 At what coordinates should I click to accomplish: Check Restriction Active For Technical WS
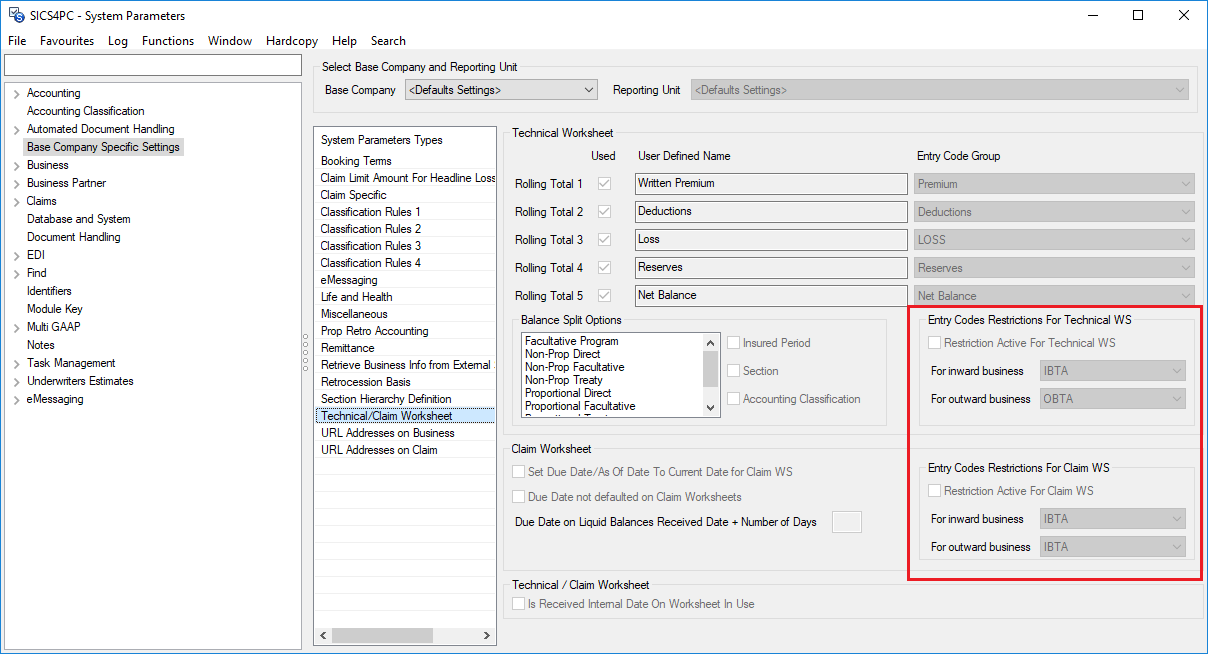[934, 343]
